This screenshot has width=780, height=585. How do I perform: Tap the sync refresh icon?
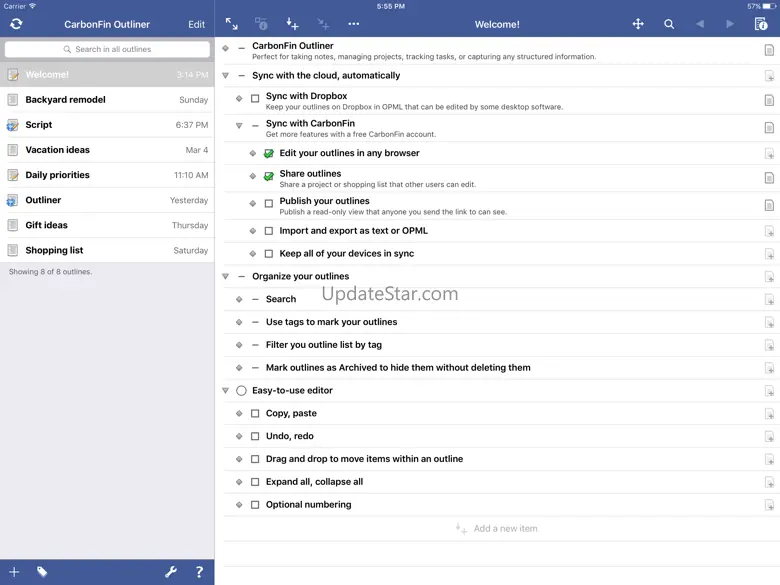pos(16,24)
